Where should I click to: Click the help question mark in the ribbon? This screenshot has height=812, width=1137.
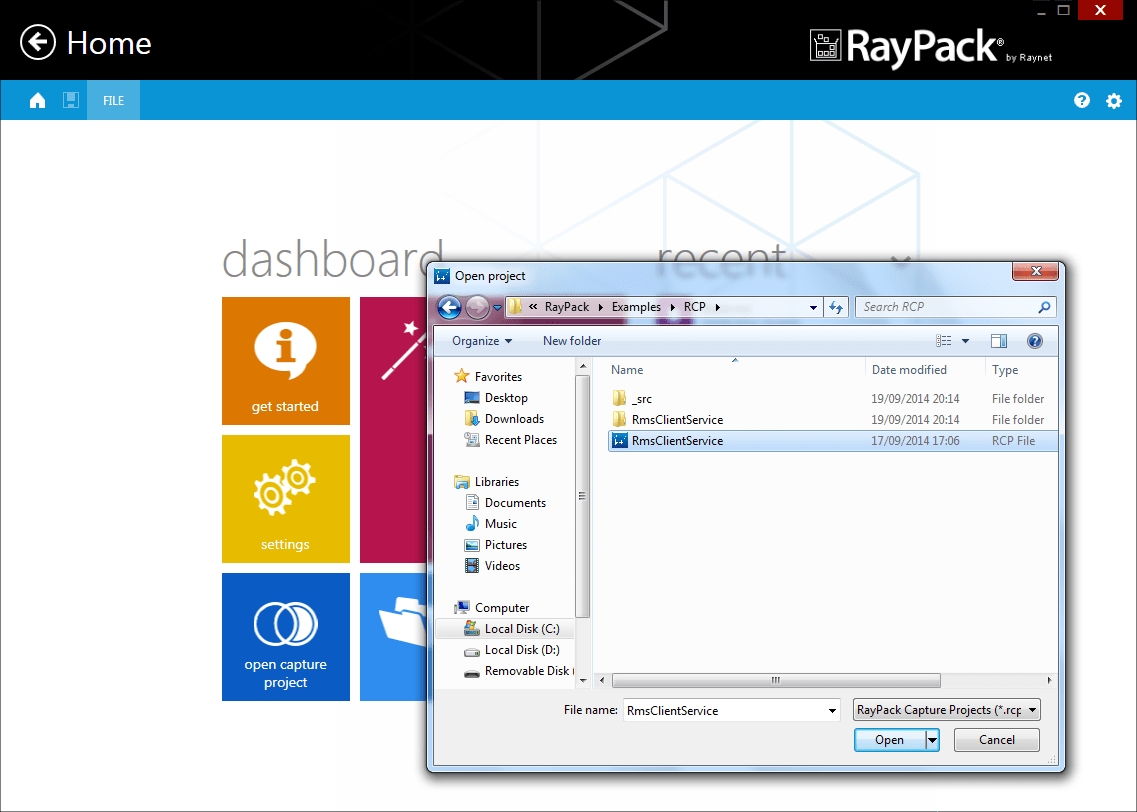coord(1081,100)
